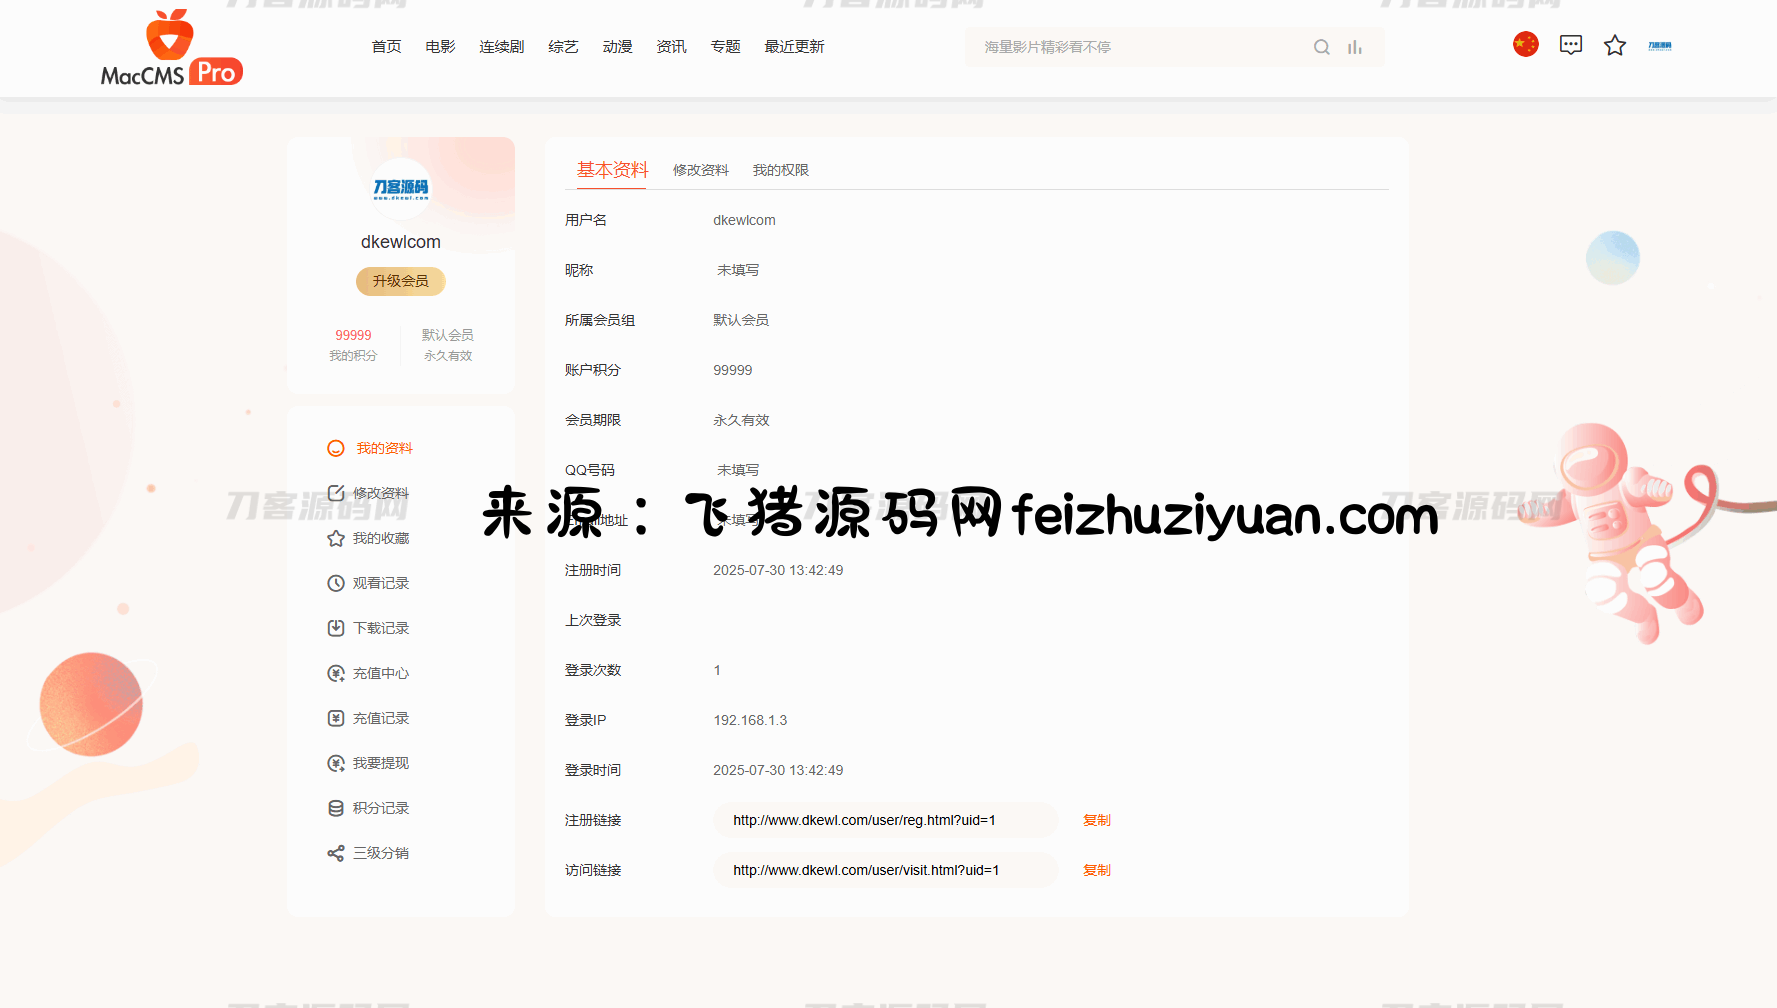
Task: Switch to the 我的权限 tab
Action: coord(780,171)
